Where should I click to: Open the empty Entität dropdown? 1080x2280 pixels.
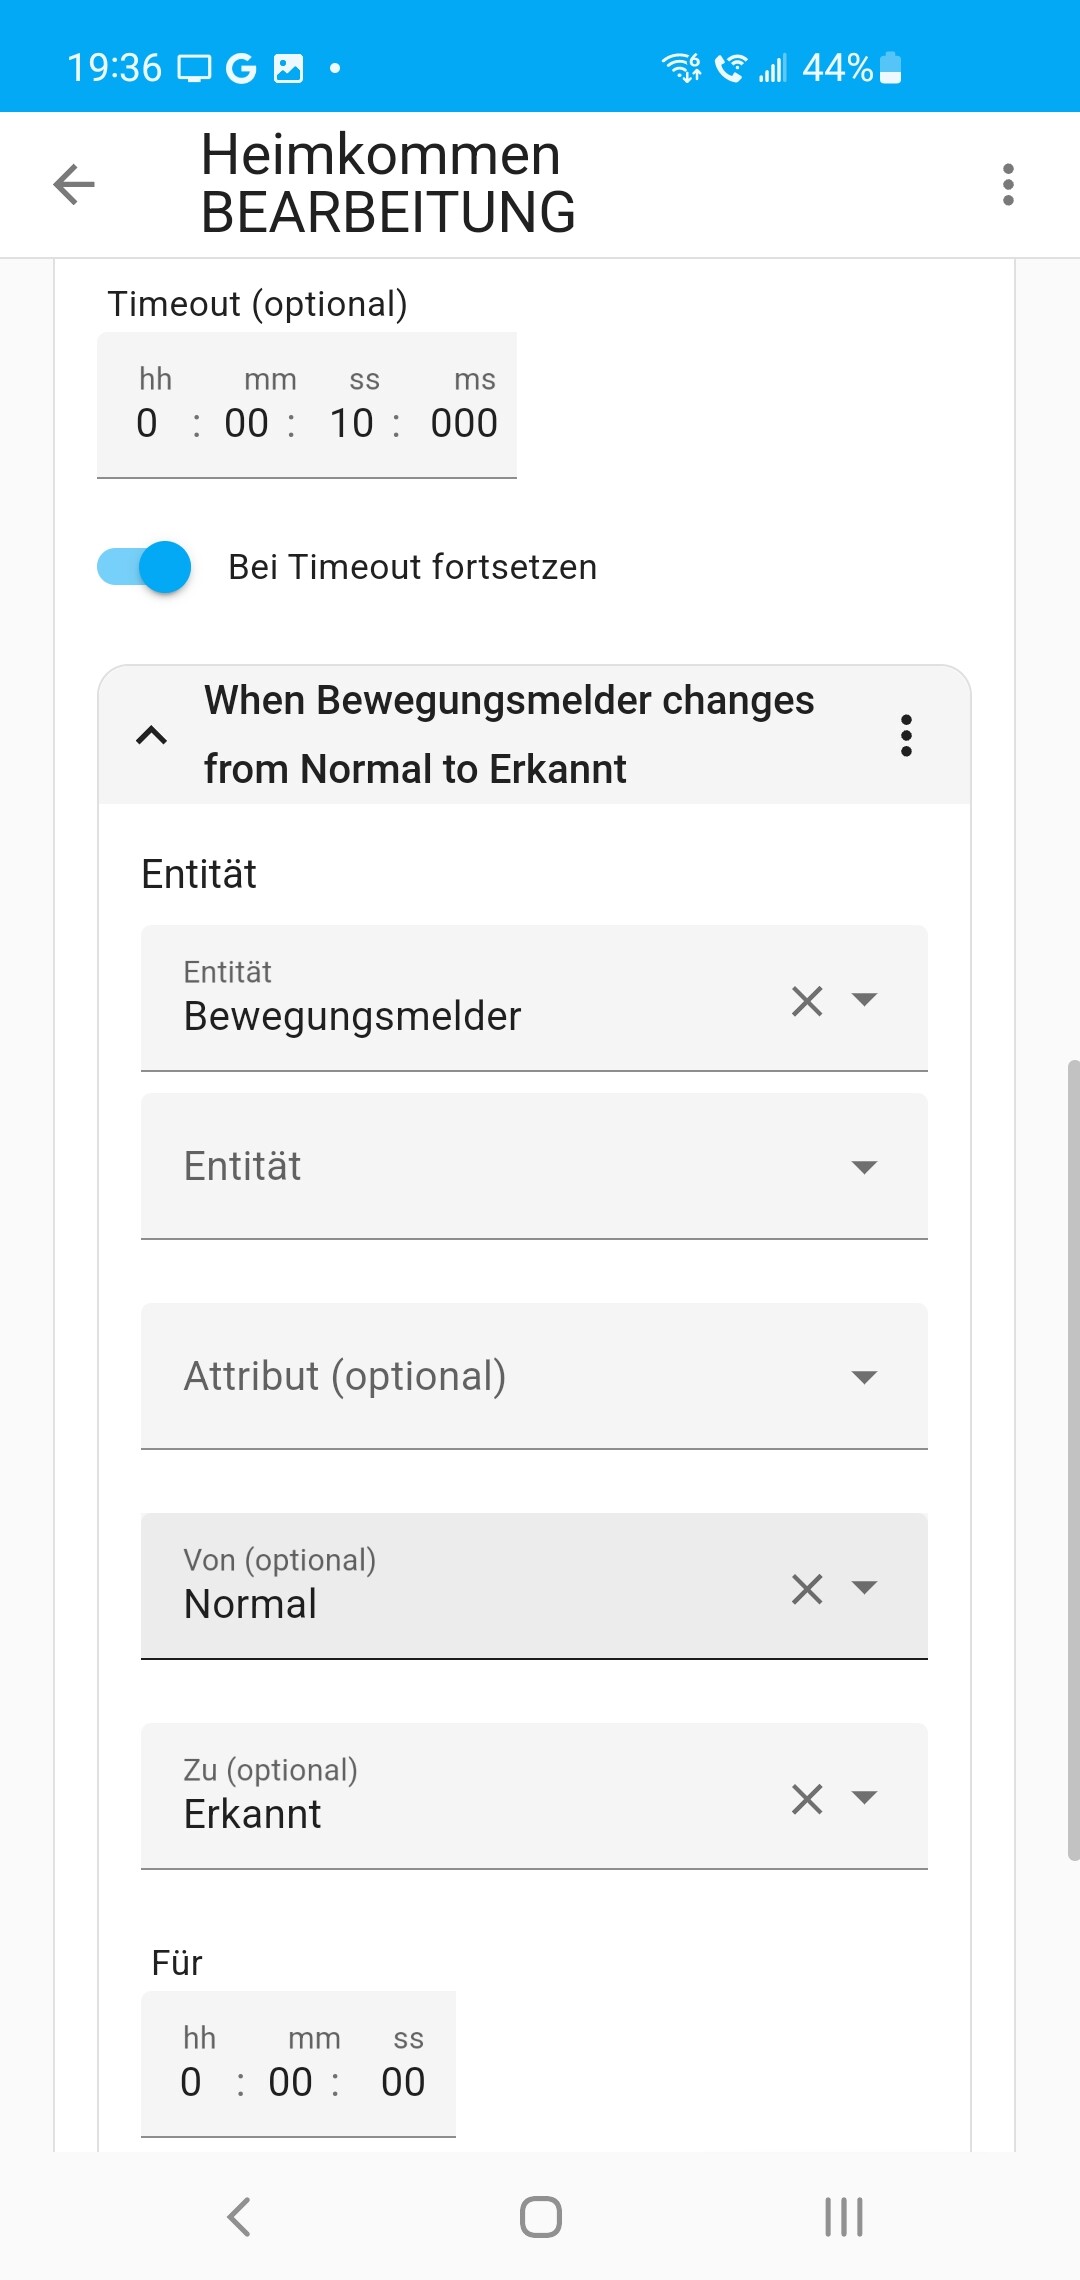click(x=864, y=1167)
